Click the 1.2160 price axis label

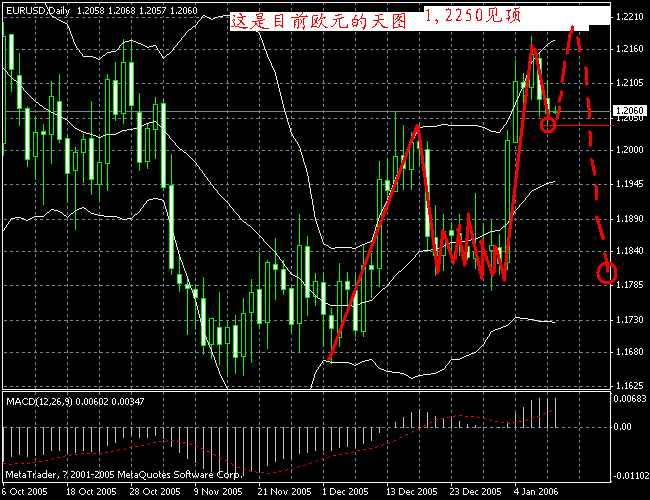(x=628, y=49)
